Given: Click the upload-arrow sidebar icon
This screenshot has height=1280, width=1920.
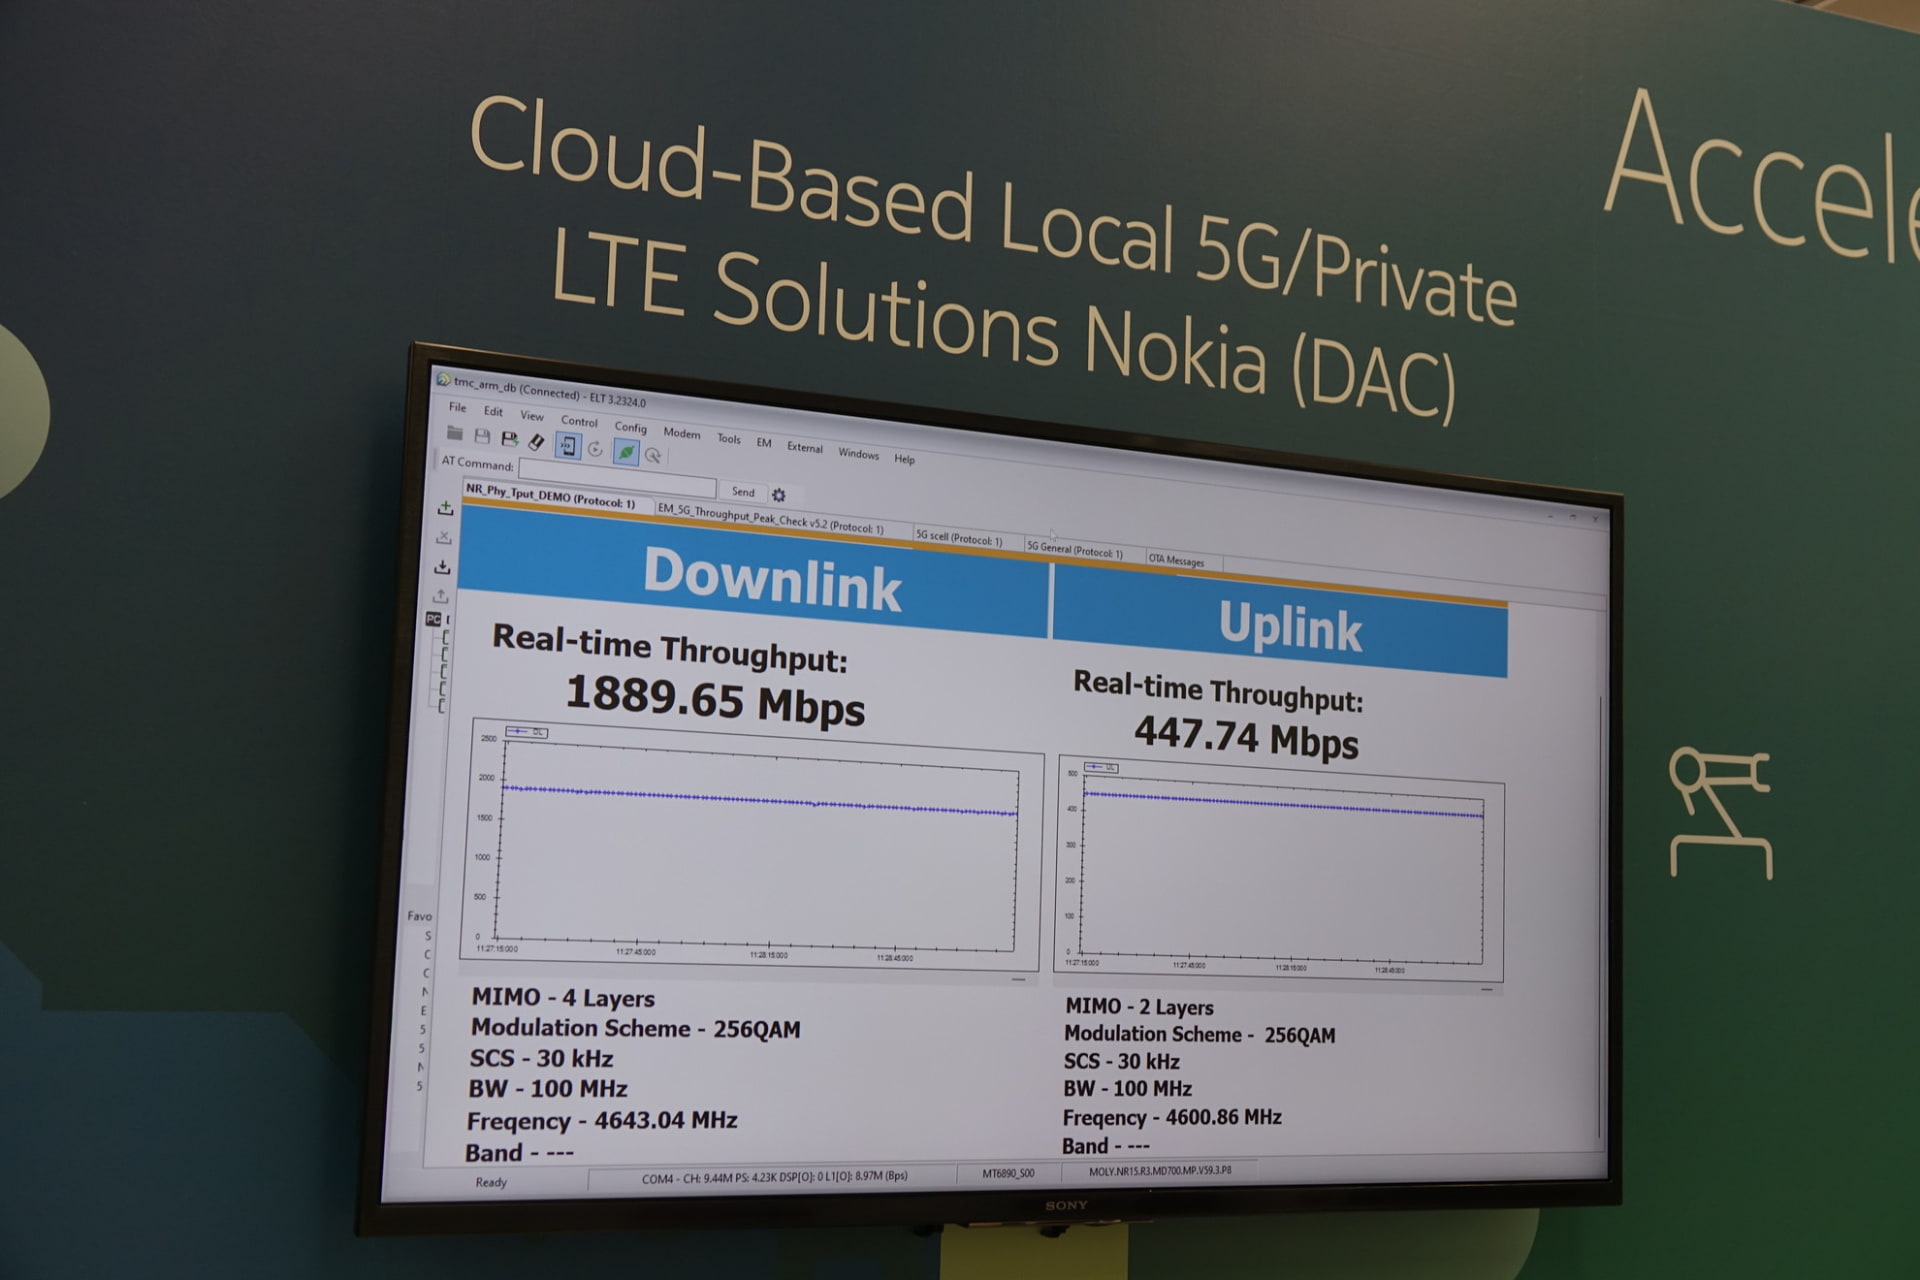Looking at the screenshot, I should click(441, 596).
